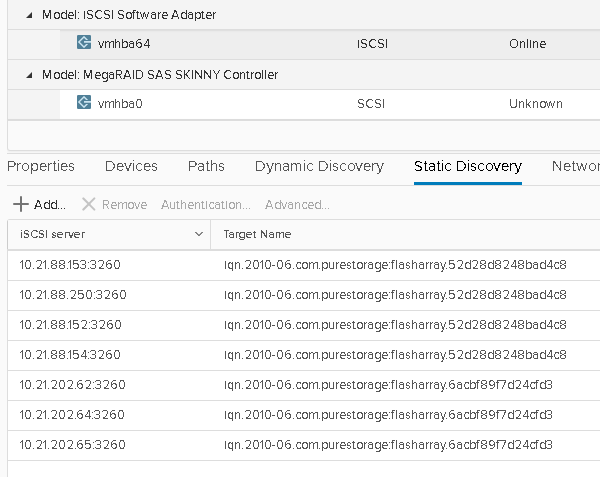Open the partially visible Network tab

[576, 166]
